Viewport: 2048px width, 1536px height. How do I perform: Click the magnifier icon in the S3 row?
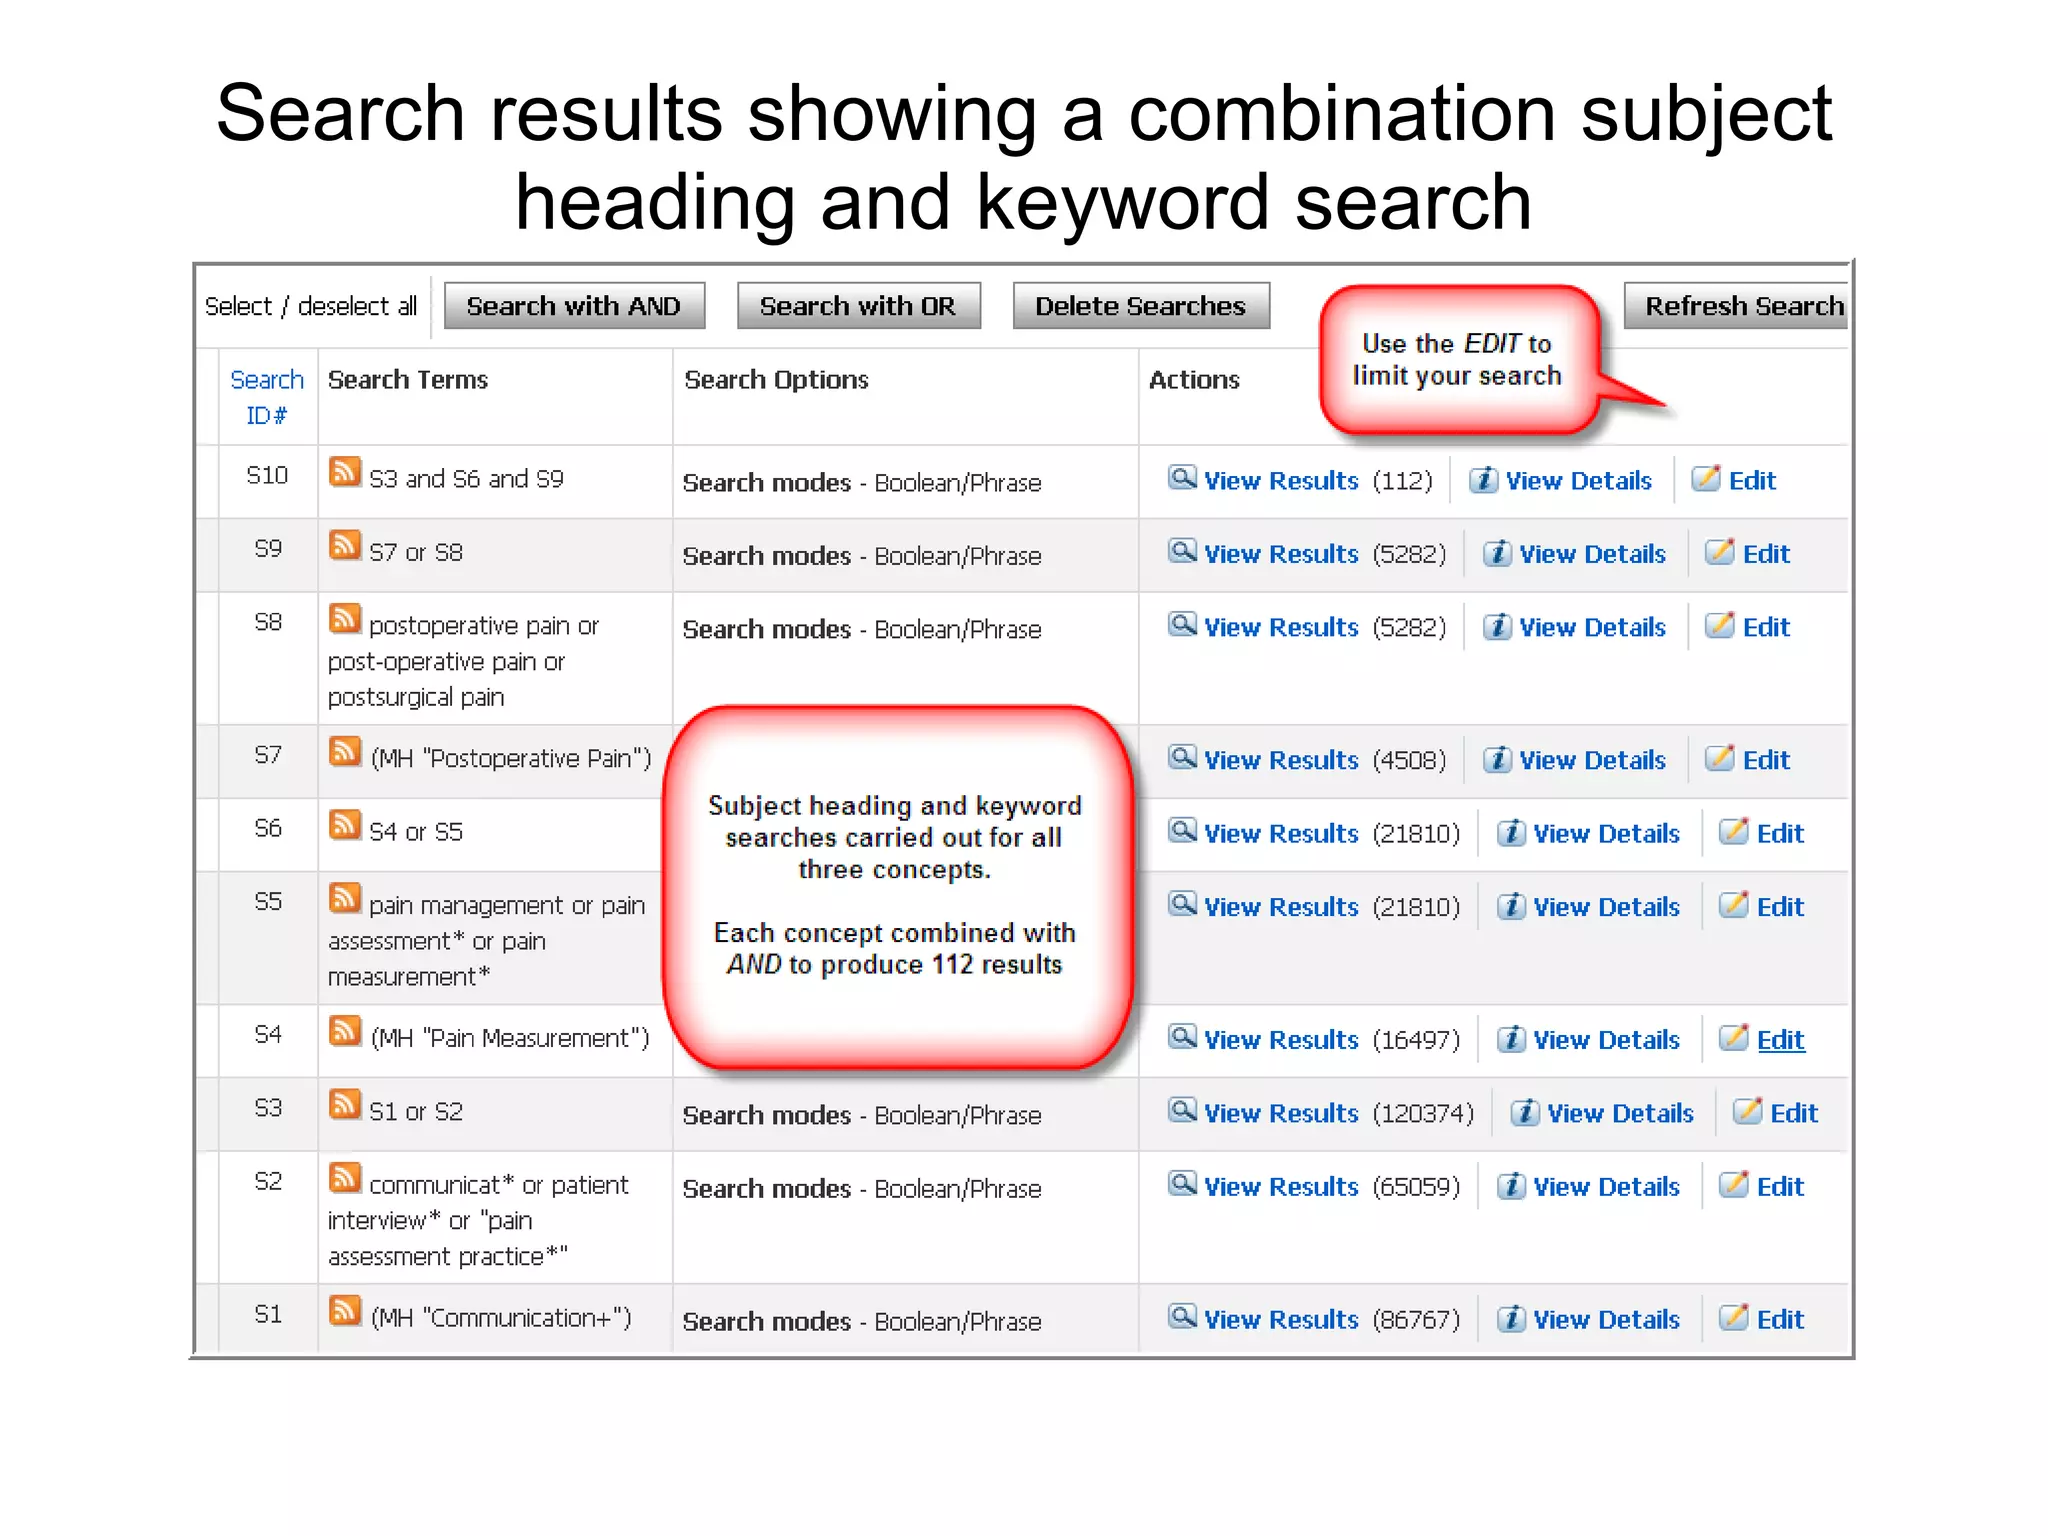[1182, 1110]
